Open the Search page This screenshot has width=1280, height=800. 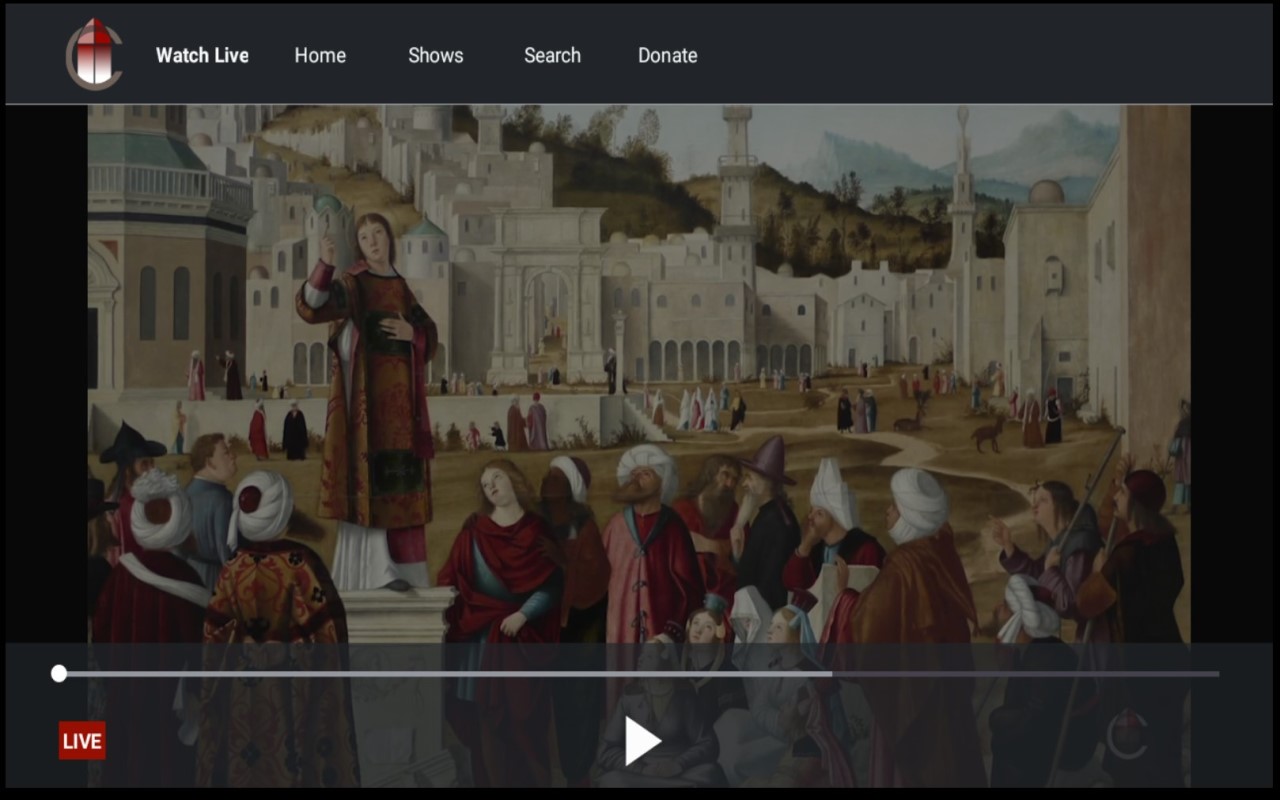pos(552,56)
